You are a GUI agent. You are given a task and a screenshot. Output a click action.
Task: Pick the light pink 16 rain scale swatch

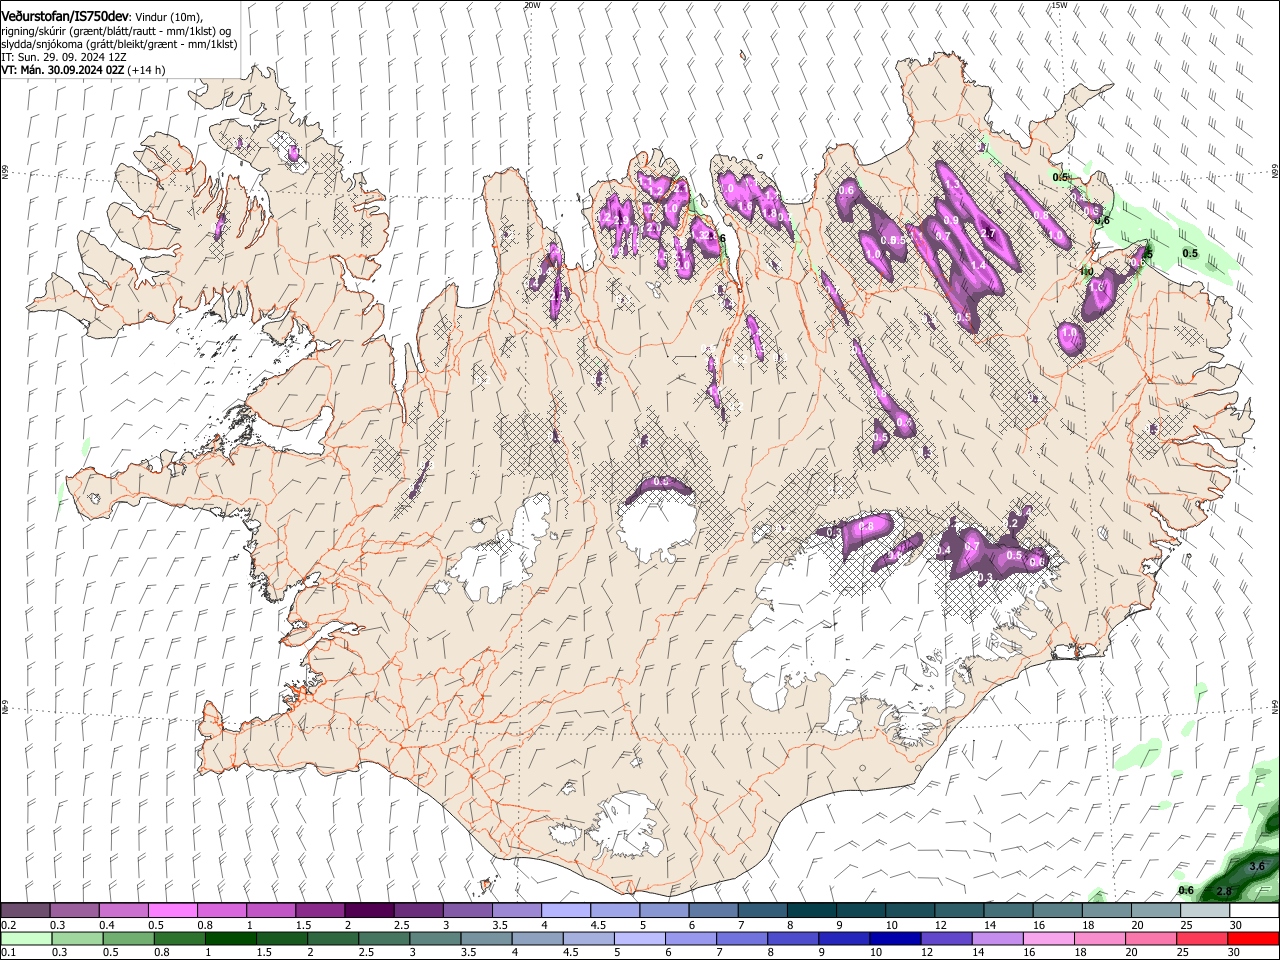[1049, 938]
